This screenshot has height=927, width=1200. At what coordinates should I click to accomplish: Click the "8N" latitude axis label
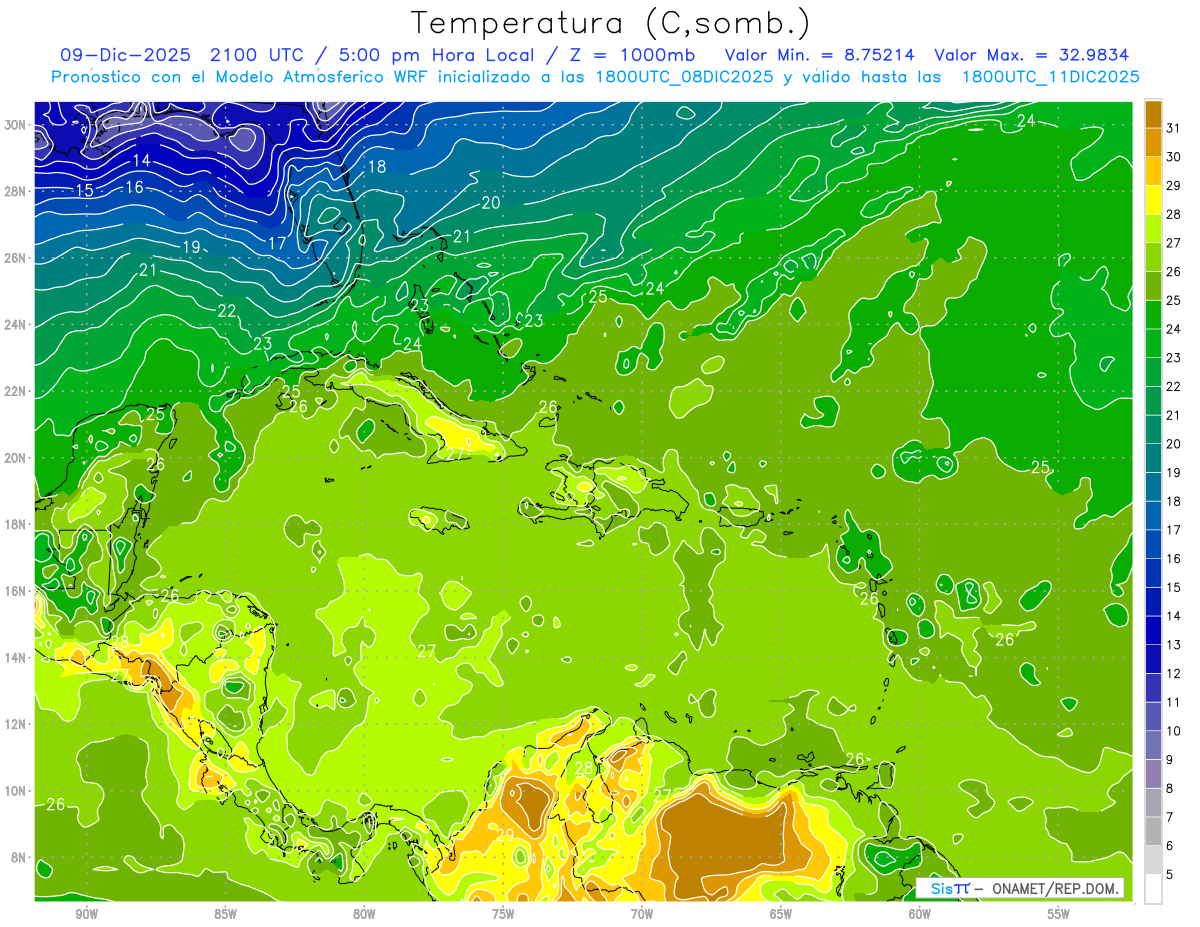click(x=19, y=858)
